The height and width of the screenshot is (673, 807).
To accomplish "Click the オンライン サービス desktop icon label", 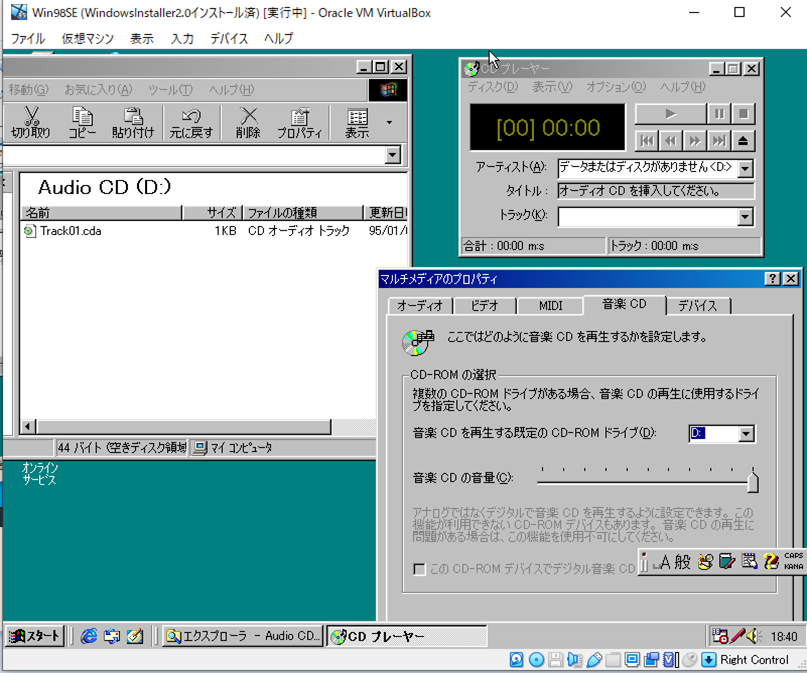I will 40,473.
